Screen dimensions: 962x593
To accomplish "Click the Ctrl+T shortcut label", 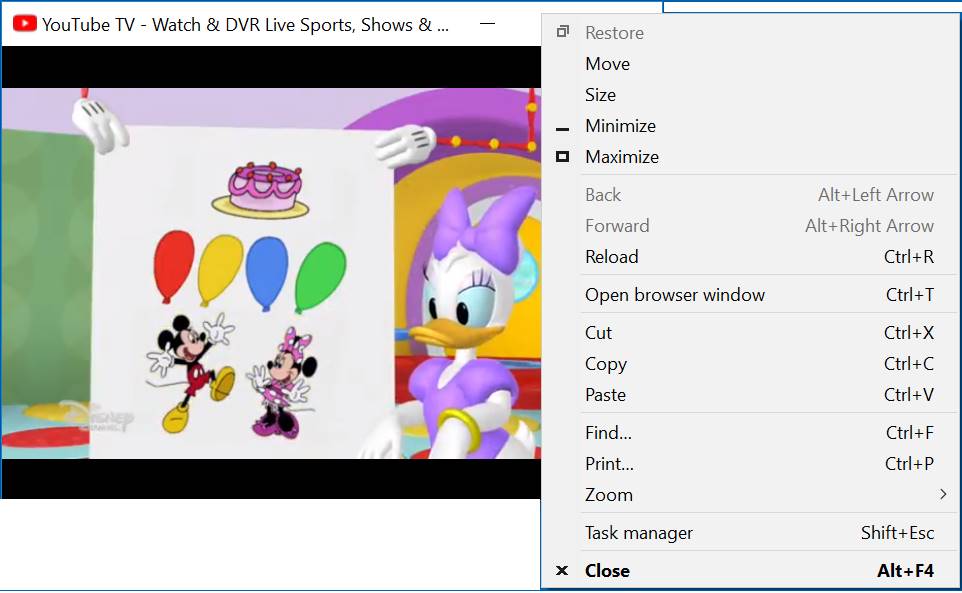I will pyautogui.click(x=910, y=294).
